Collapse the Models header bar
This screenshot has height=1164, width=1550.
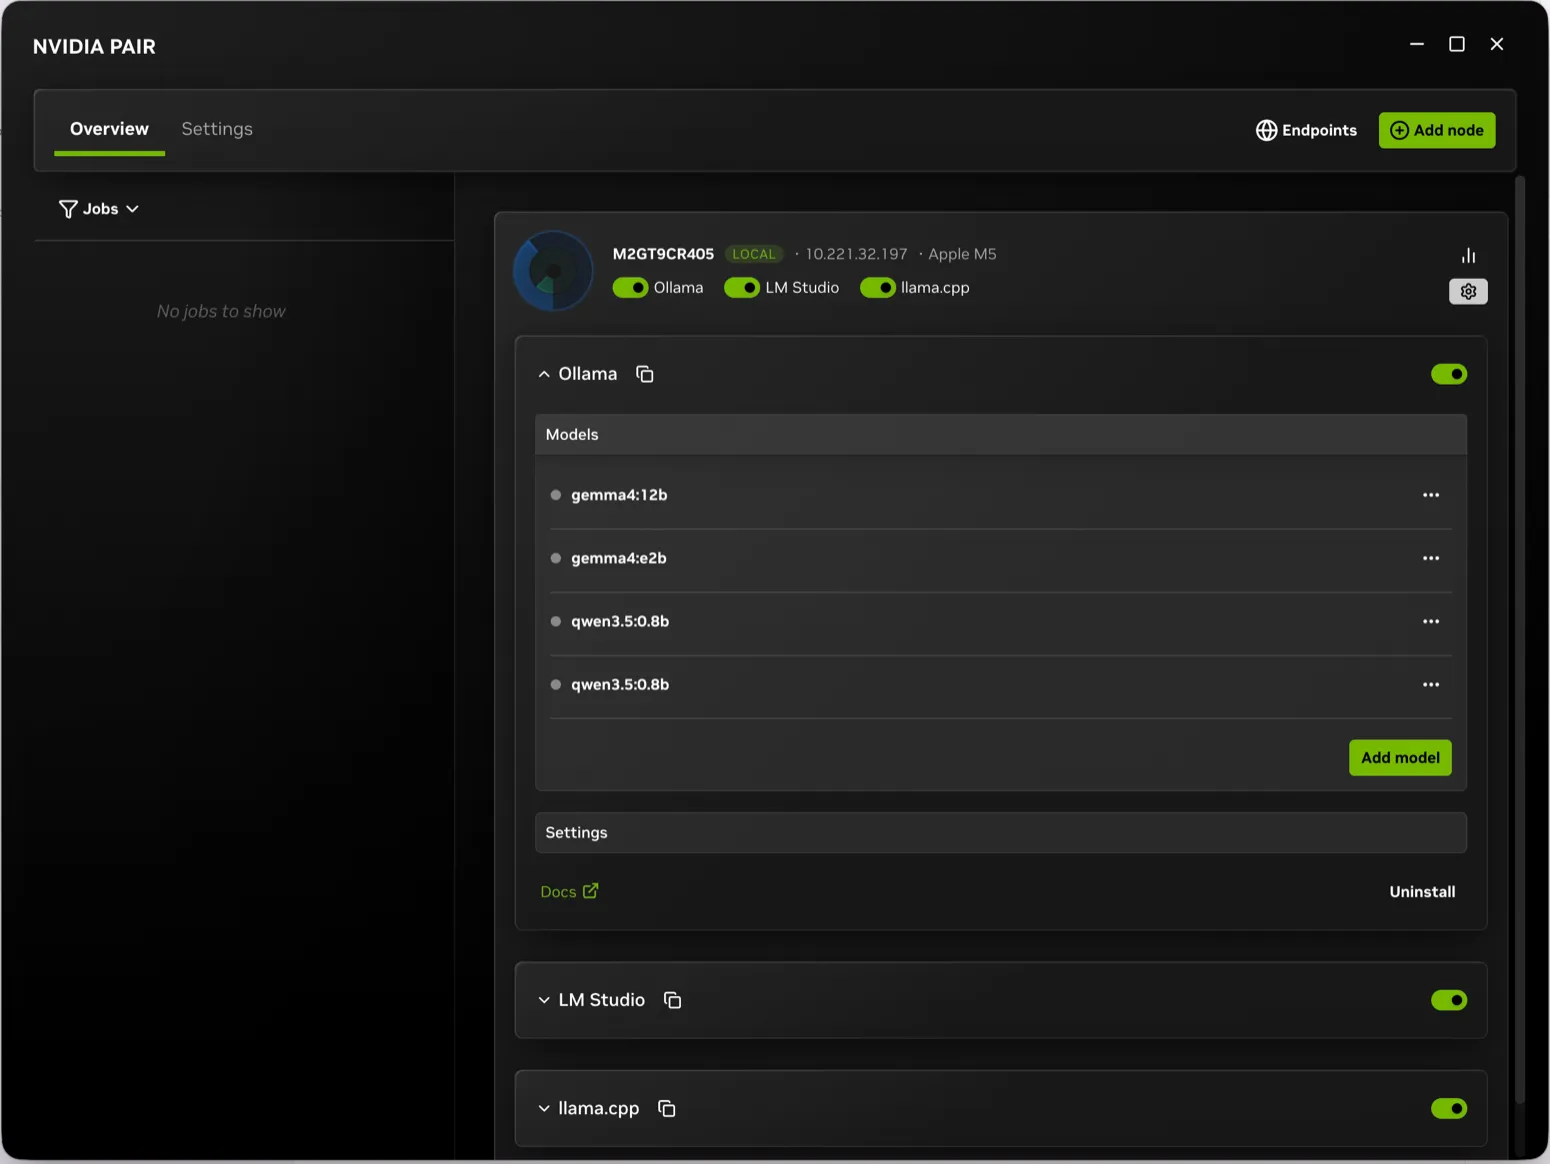(x=1001, y=435)
